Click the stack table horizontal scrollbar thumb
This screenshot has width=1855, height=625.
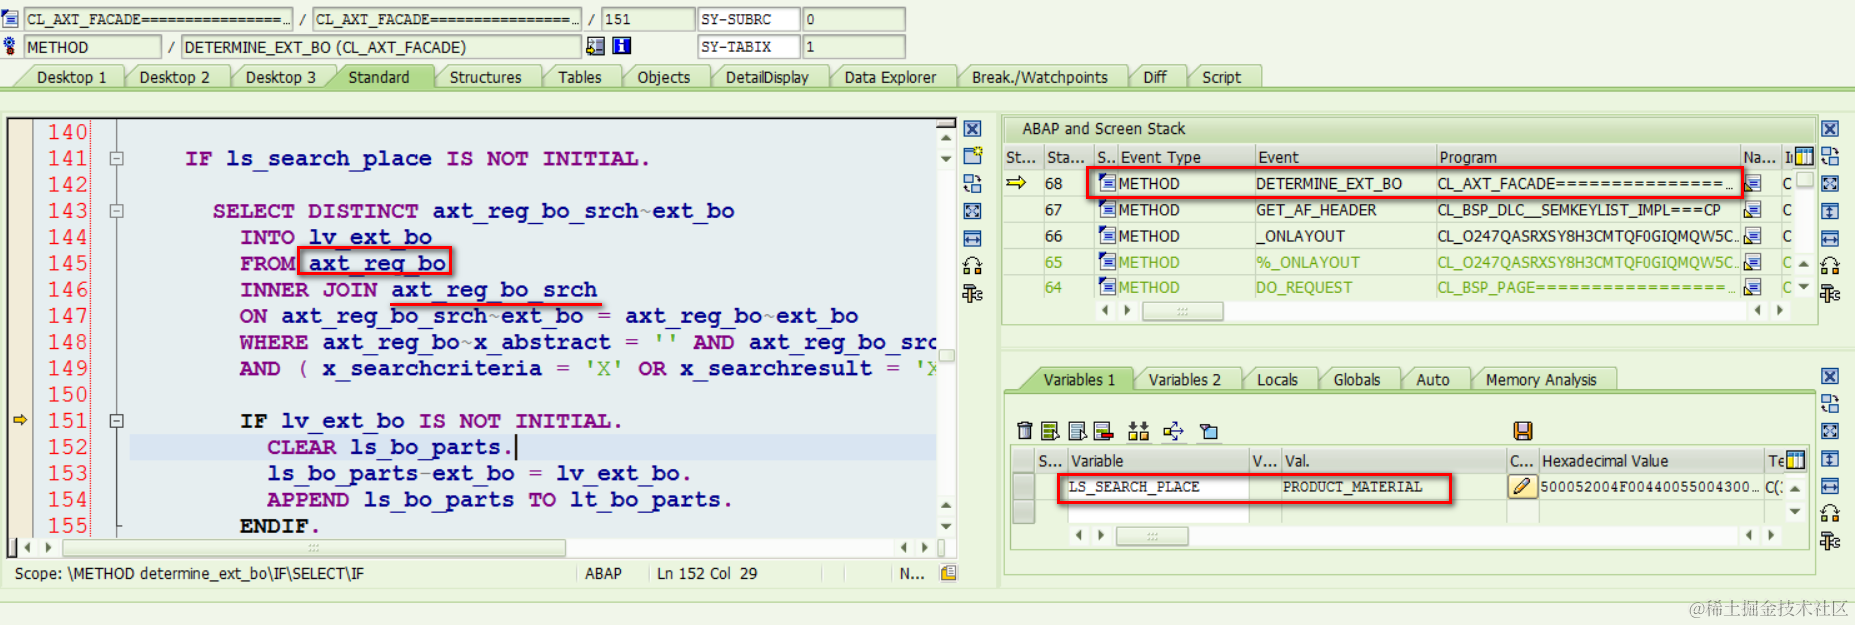[x=1182, y=311]
